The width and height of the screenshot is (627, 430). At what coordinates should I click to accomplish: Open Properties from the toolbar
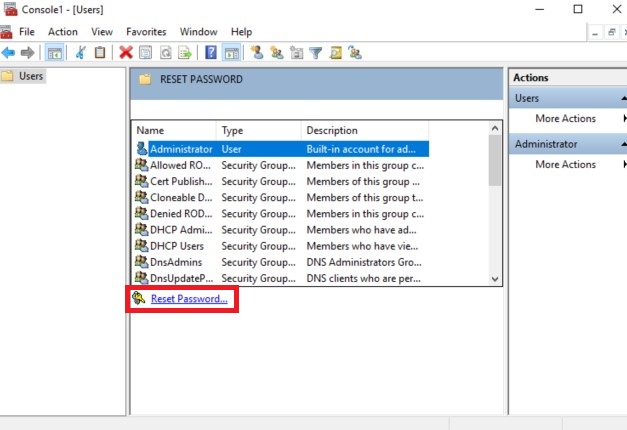[x=146, y=52]
